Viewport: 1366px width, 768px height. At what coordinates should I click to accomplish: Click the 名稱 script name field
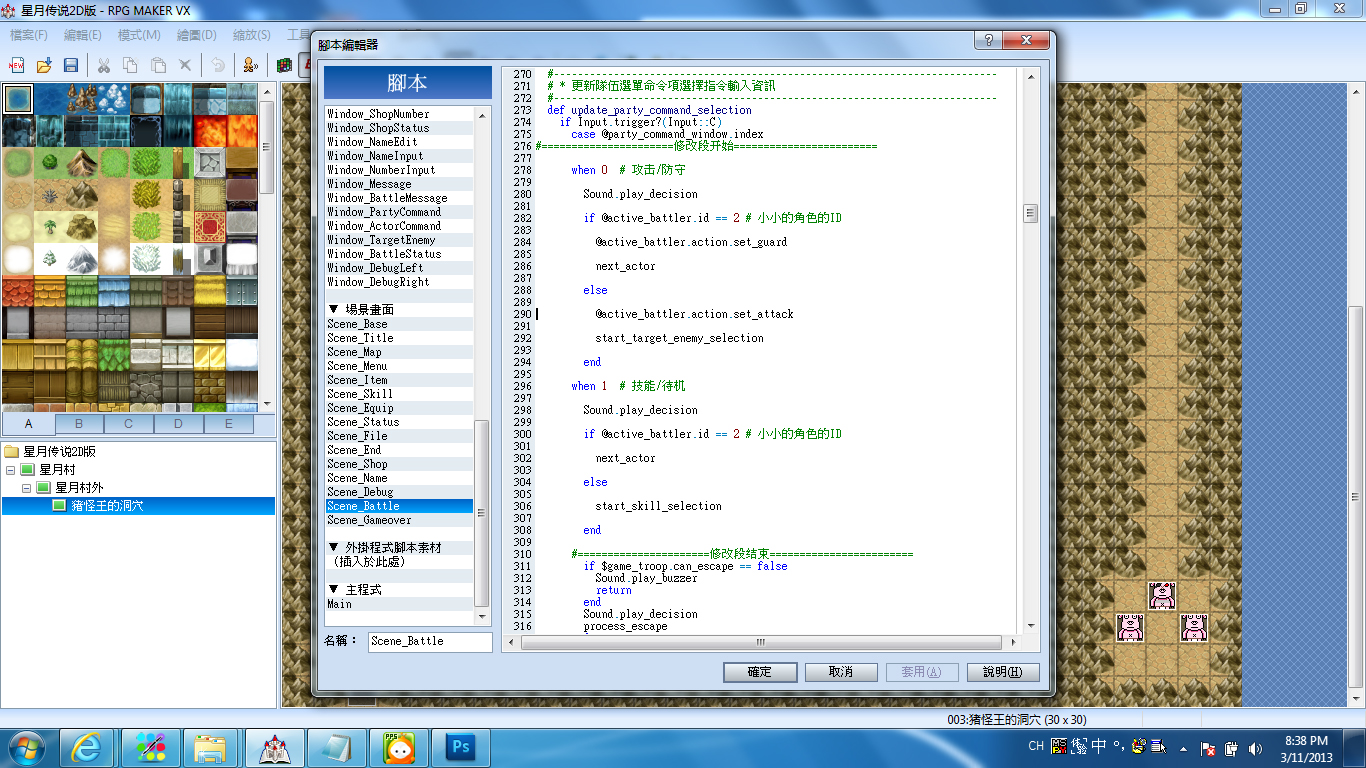430,641
